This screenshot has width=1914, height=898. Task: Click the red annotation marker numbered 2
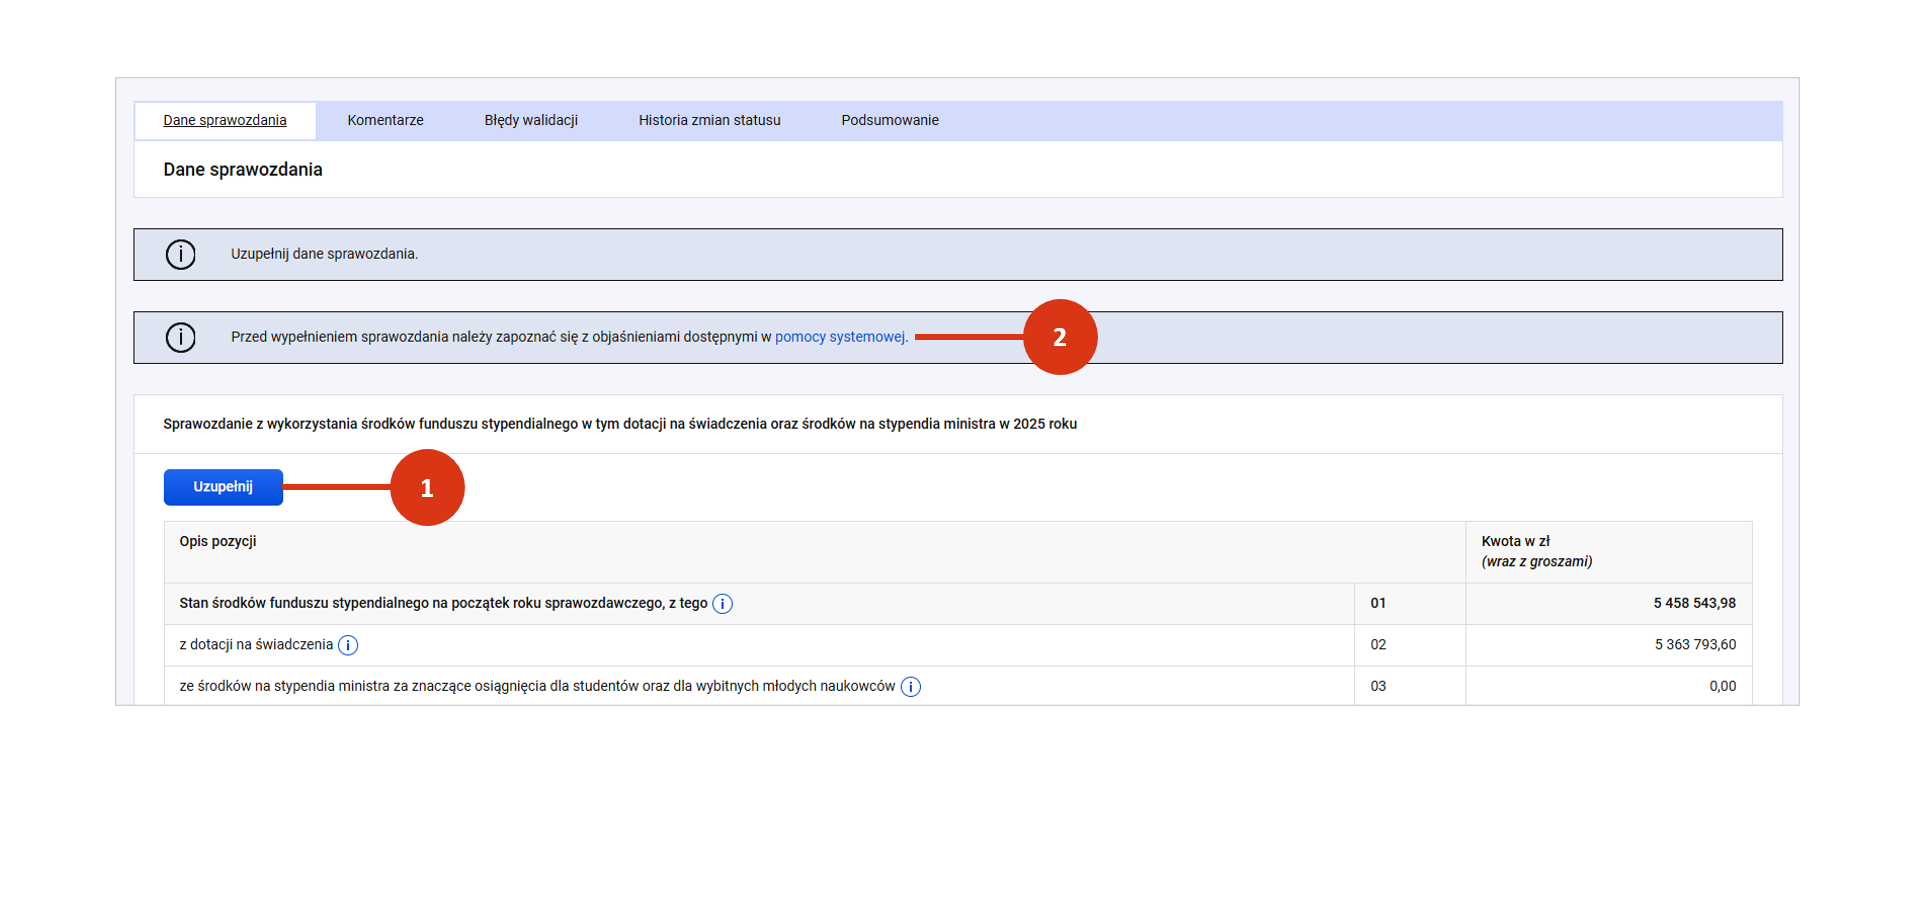point(1059,337)
